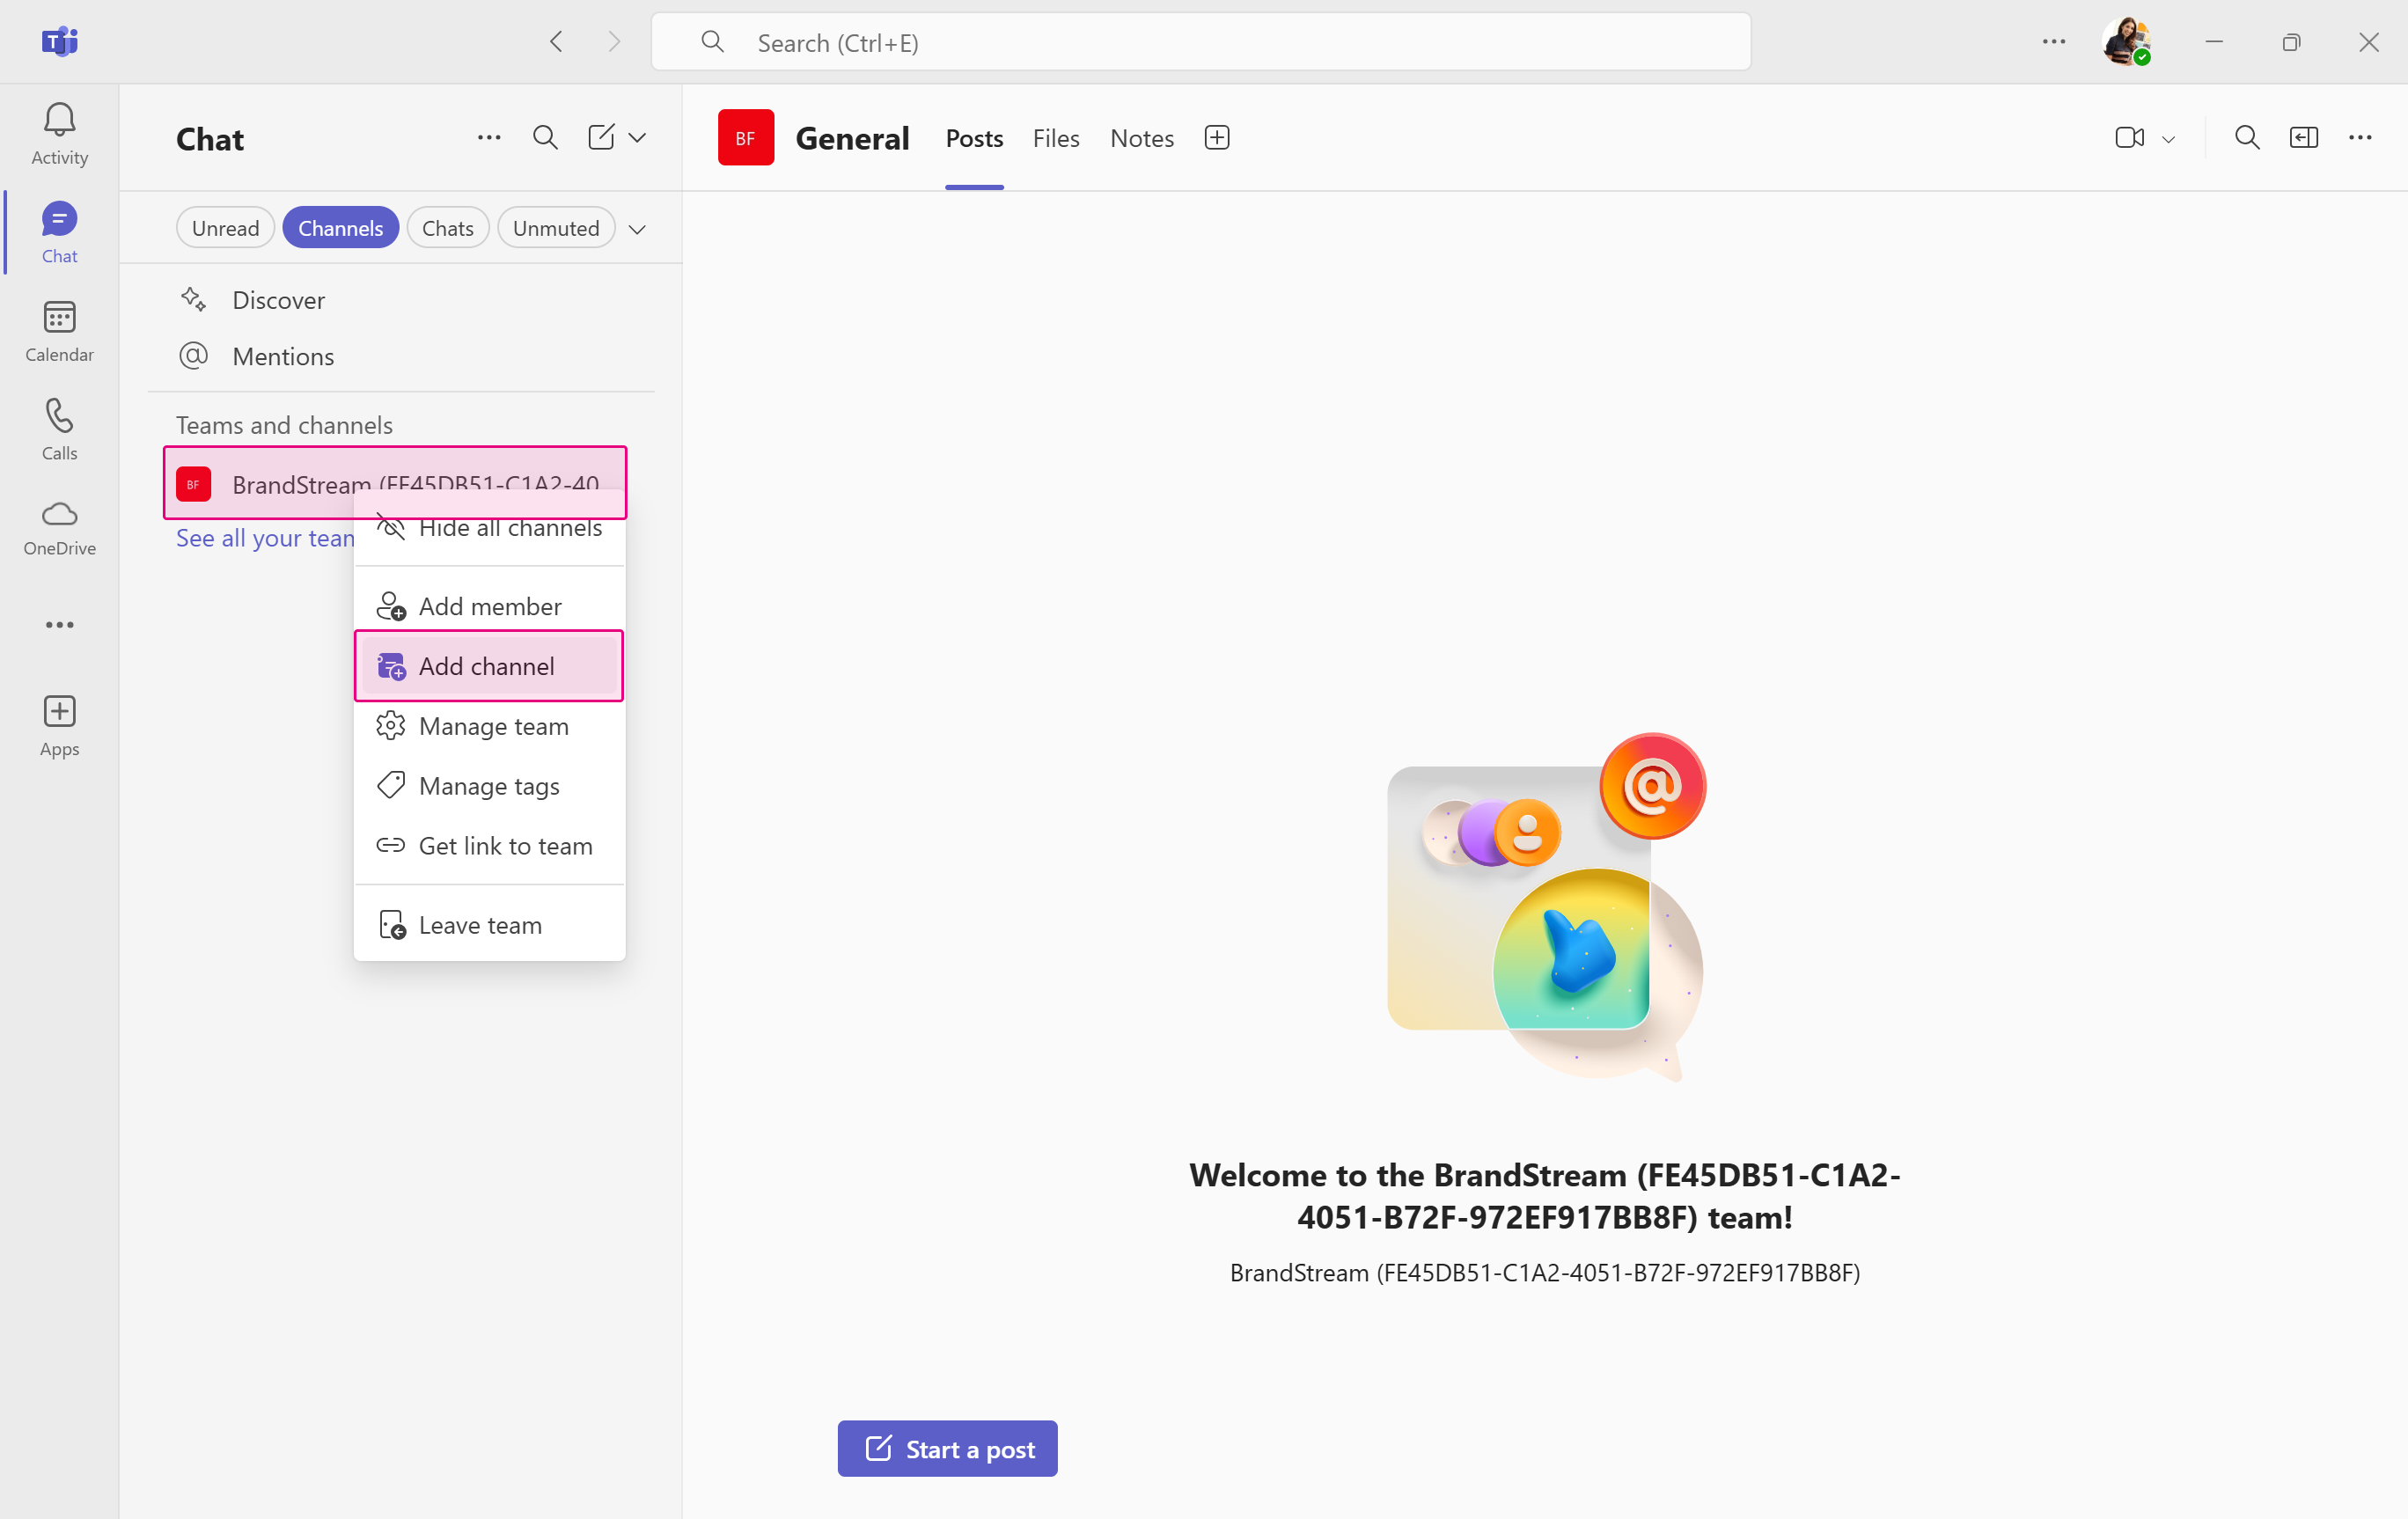The image size is (2408, 1519).
Task: Choose Get link to team
Action: click(490, 846)
